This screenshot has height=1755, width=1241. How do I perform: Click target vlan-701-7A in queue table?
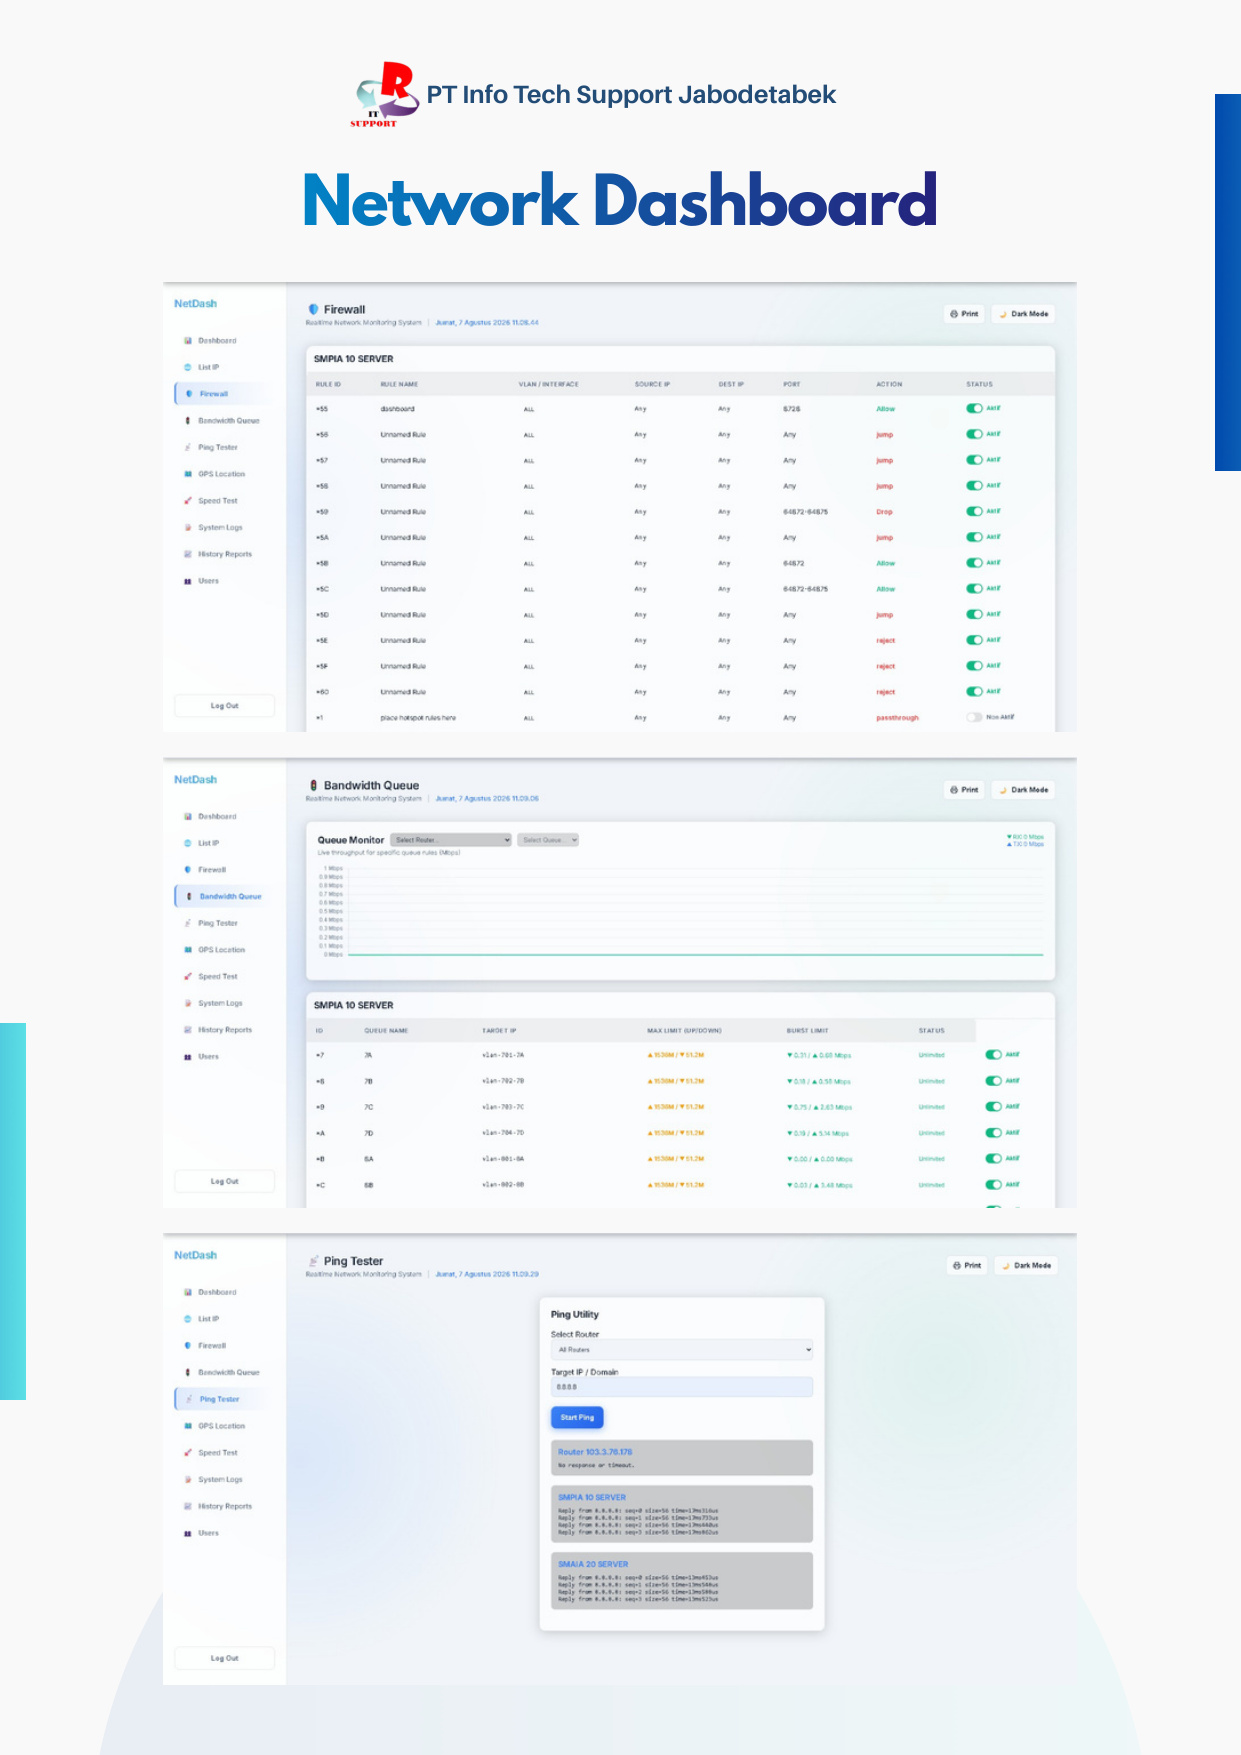pos(503,1055)
